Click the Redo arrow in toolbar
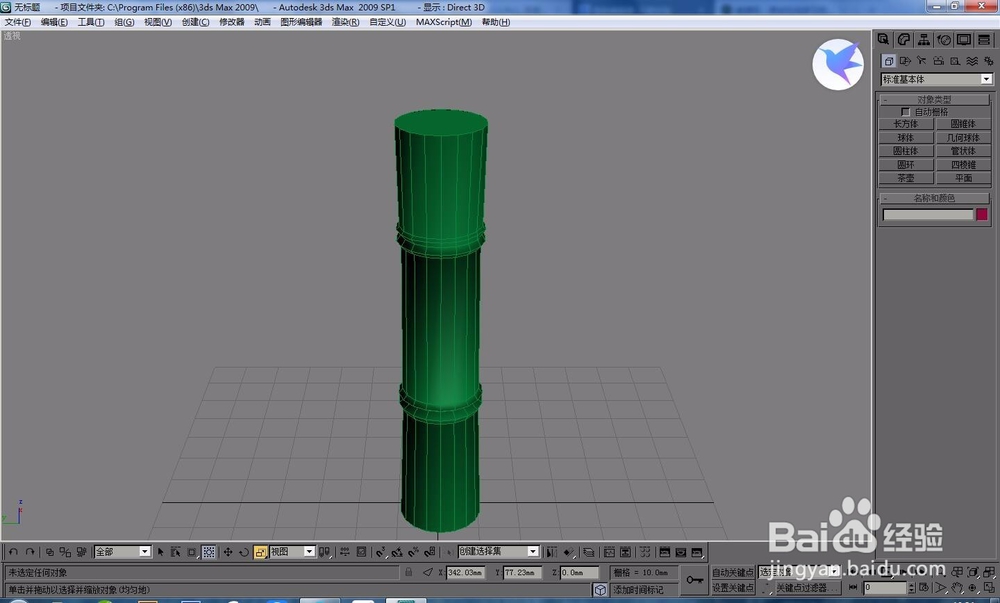1000x603 pixels. (x=30, y=552)
